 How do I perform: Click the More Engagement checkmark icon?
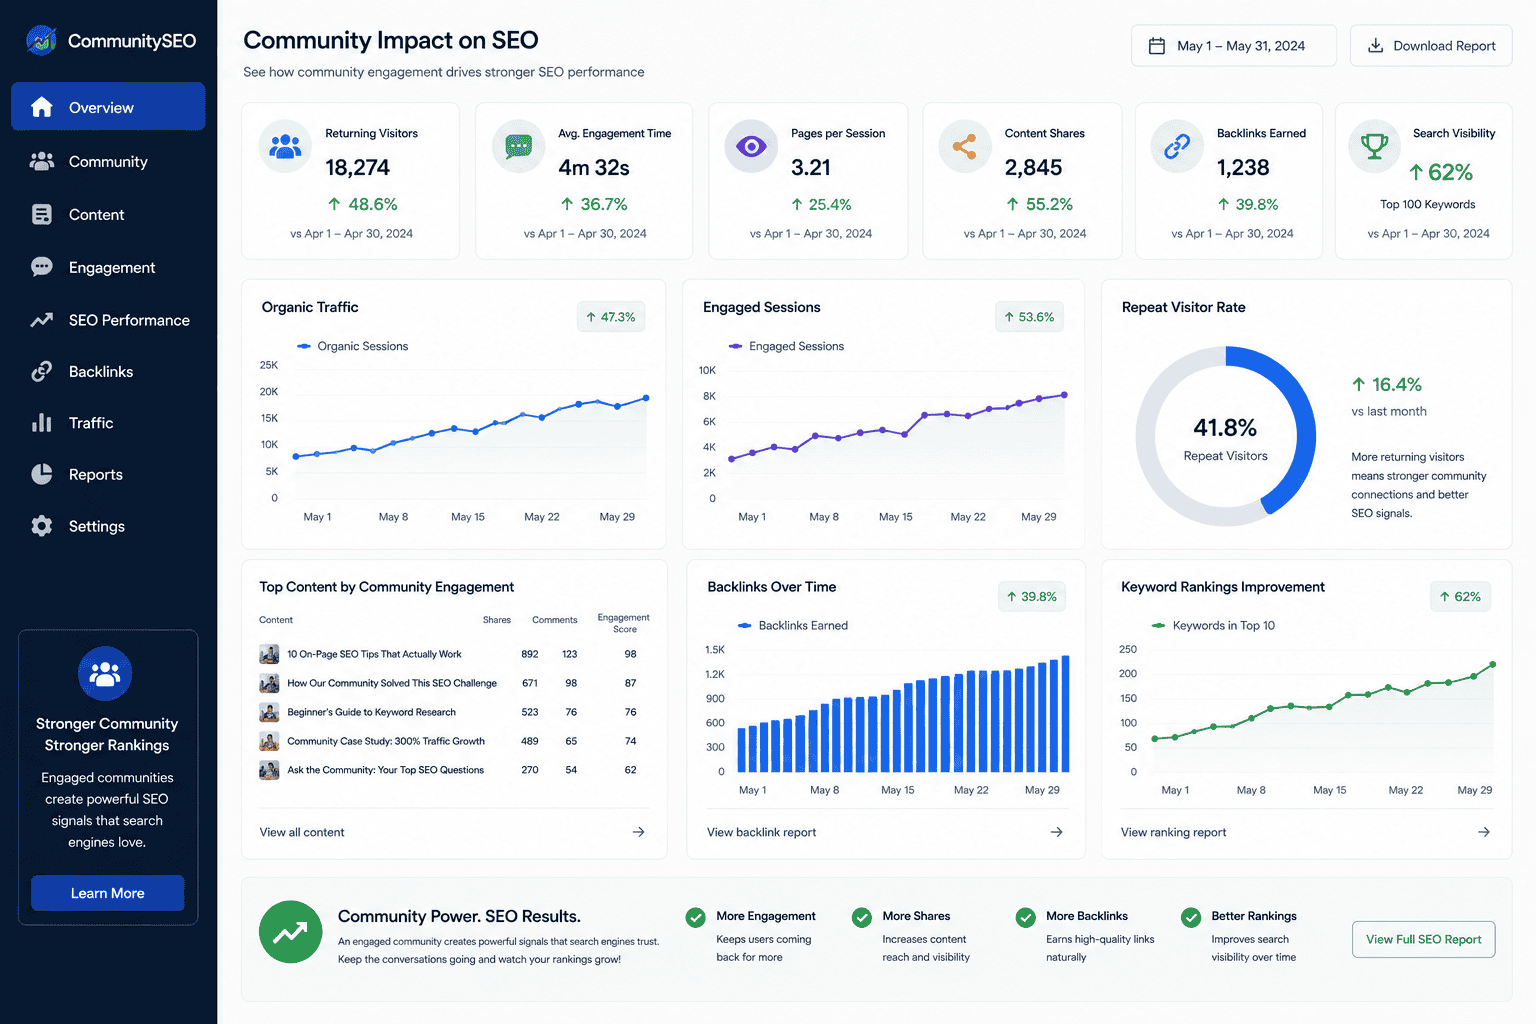pos(696,917)
